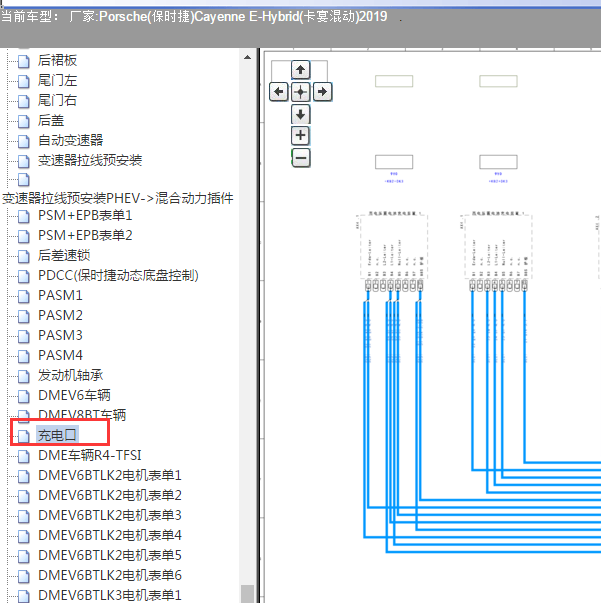Pan the diagram down with the arrow button
This screenshot has height=603, width=601.
(300, 114)
